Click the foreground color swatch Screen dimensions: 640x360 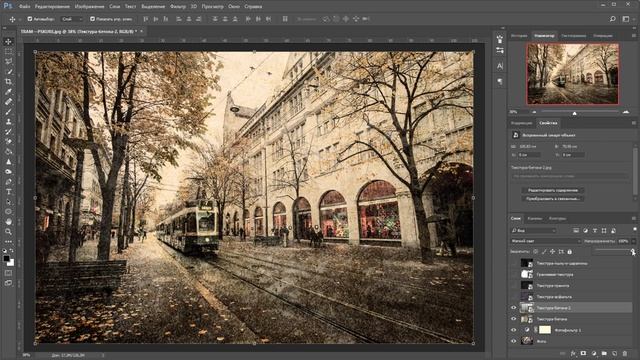pos(6,259)
